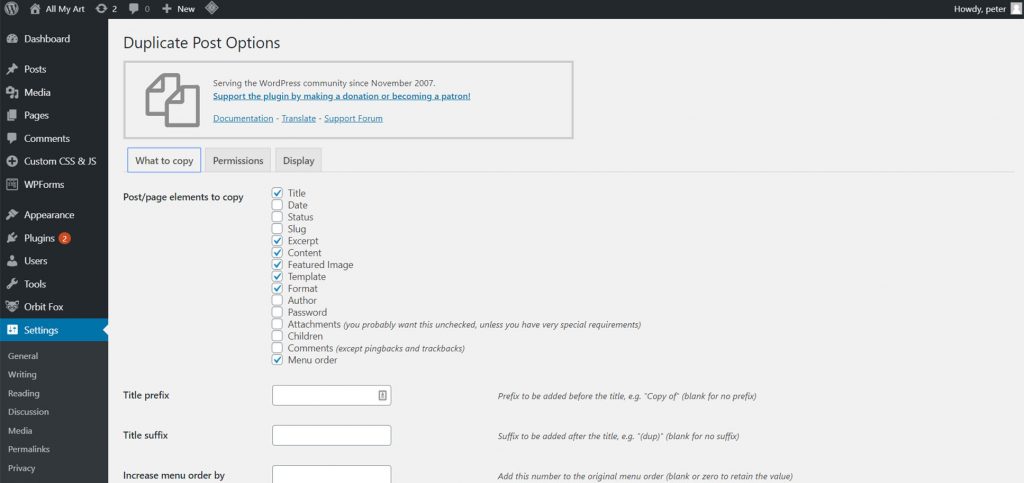
Task: Click the Support Forum link
Action: (353, 119)
